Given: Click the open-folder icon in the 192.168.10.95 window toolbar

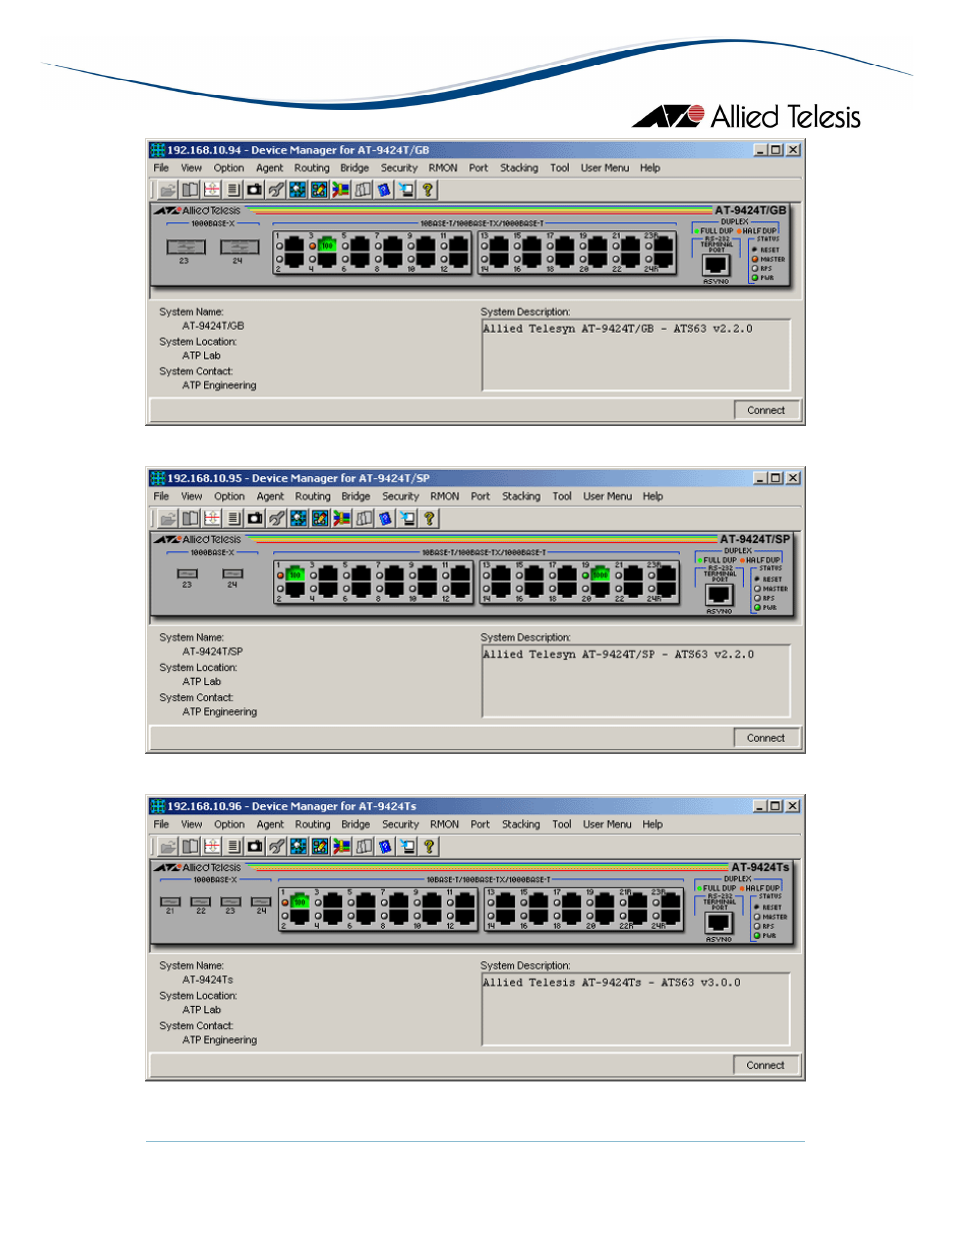Looking at the screenshot, I should click(168, 518).
